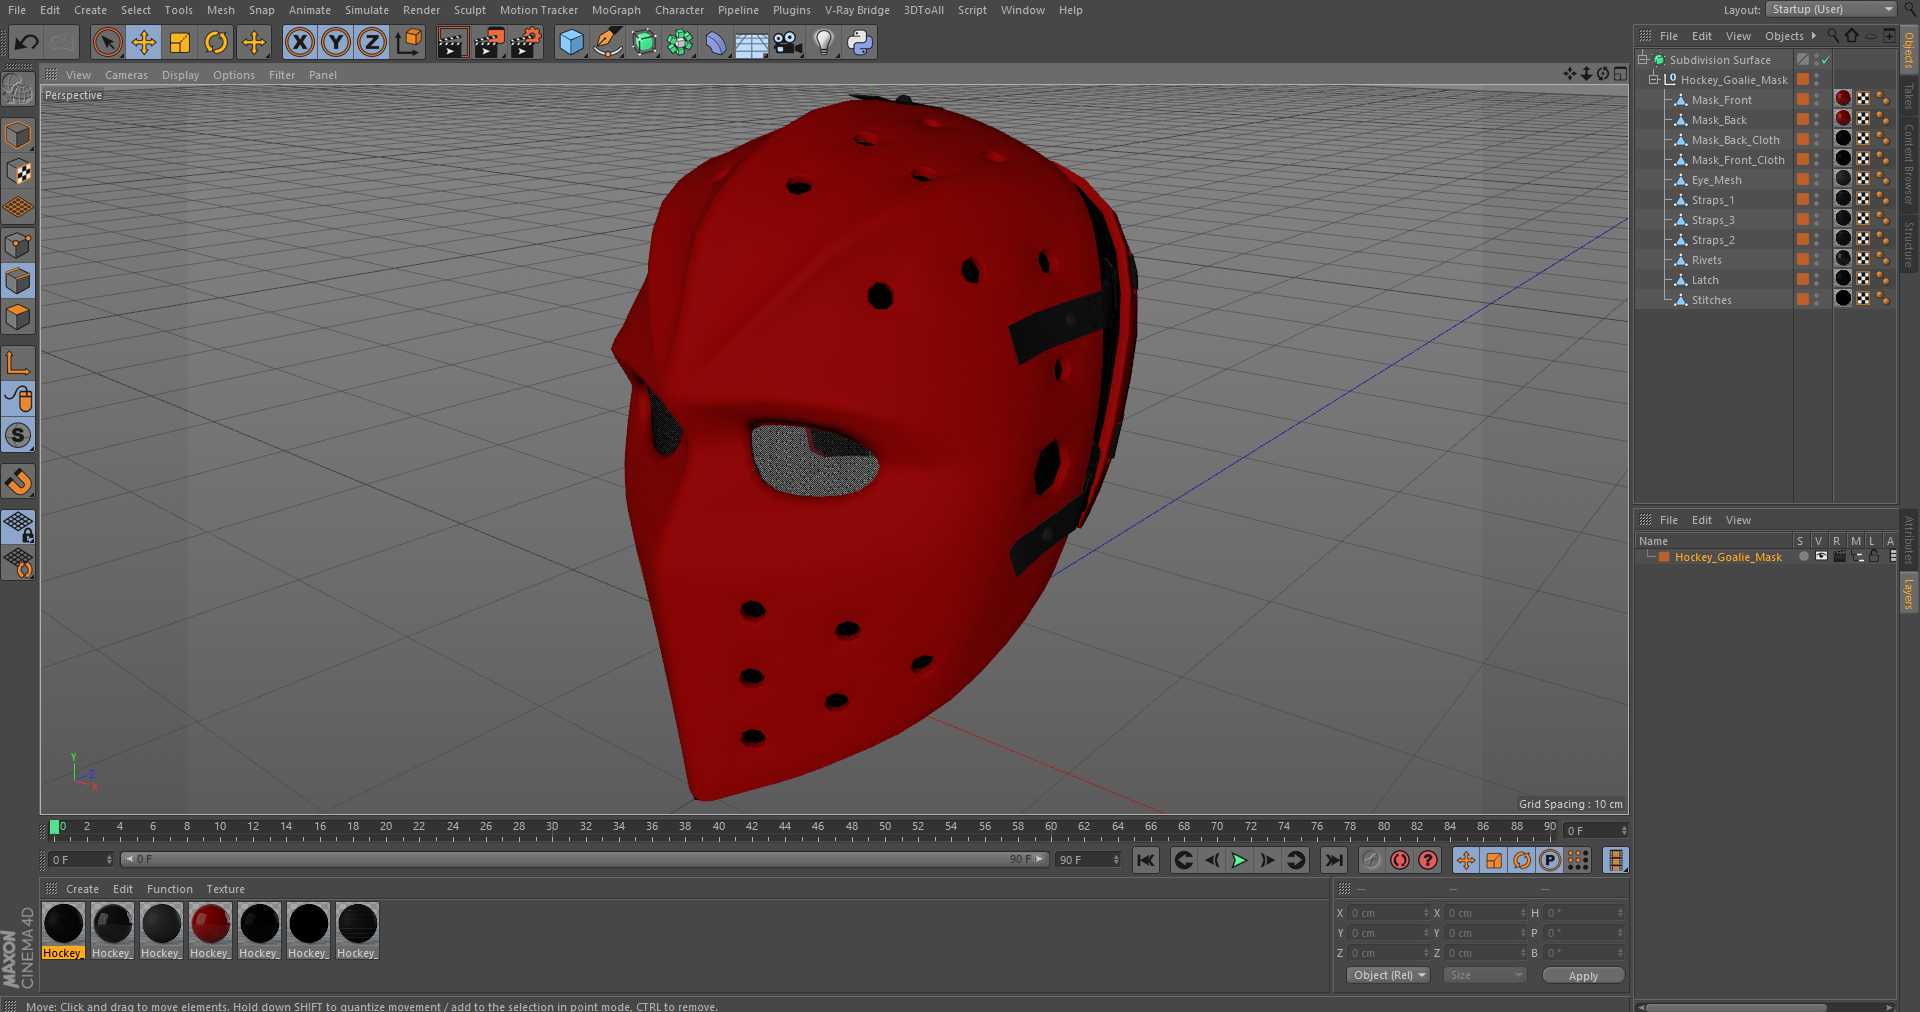Select the Mask_Front object
Viewport: 1920px width, 1012px height.
pos(1721,100)
